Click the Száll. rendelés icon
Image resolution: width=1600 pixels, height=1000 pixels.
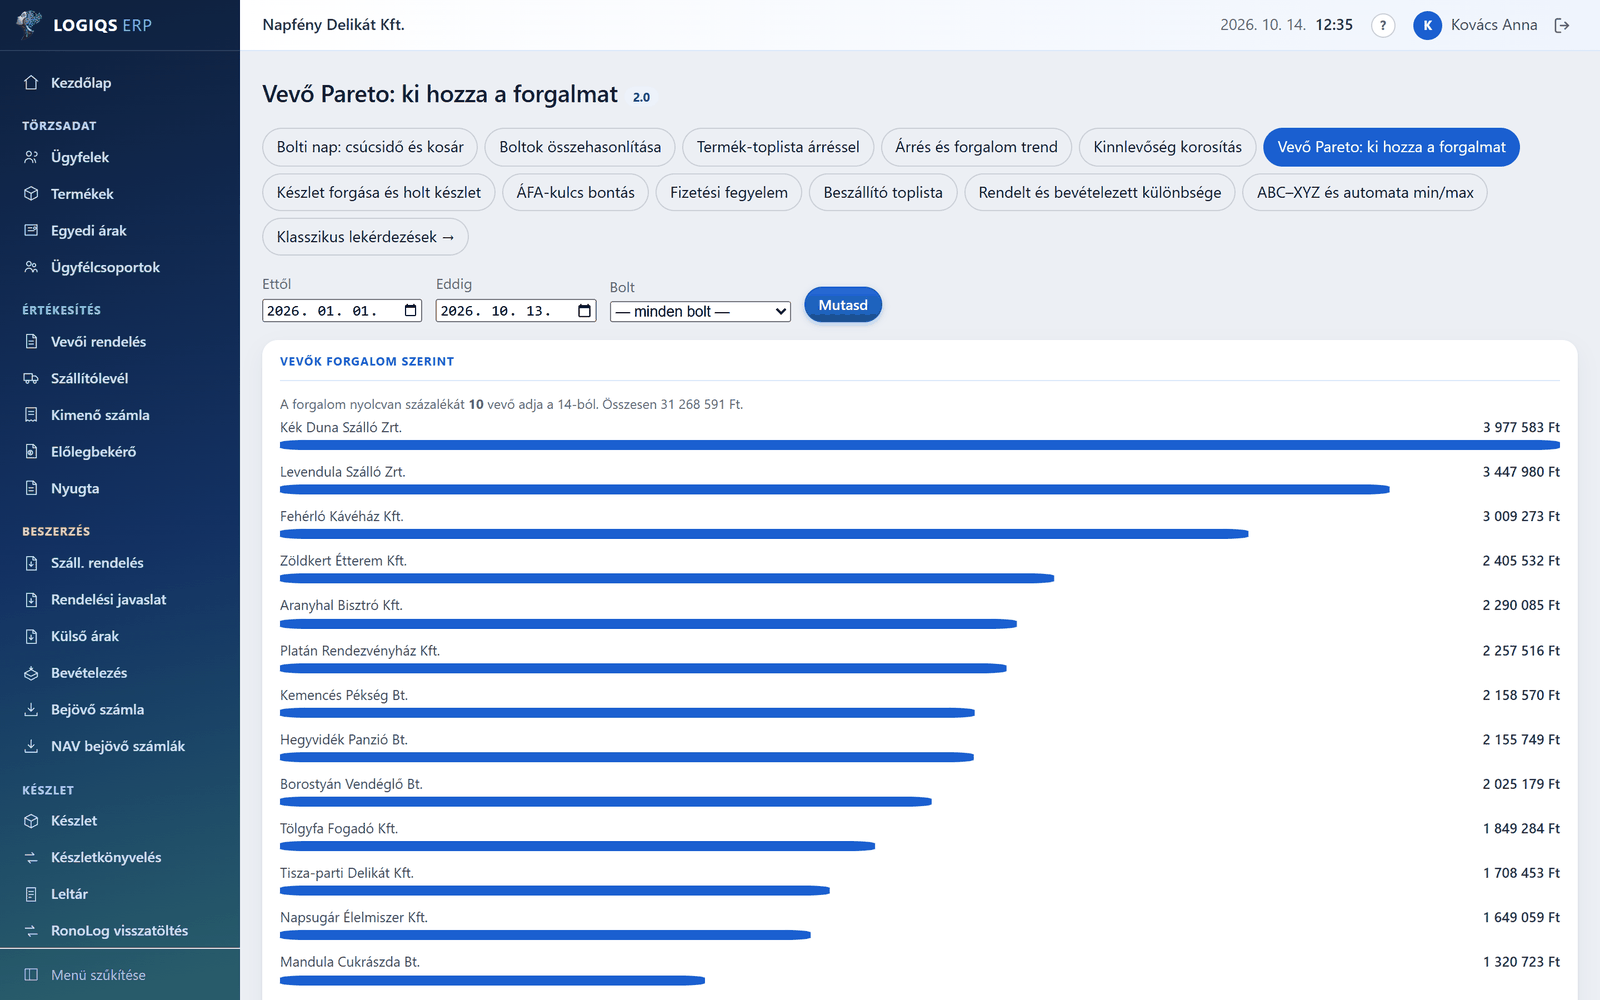pyautogui.click(x=31, y=563)
